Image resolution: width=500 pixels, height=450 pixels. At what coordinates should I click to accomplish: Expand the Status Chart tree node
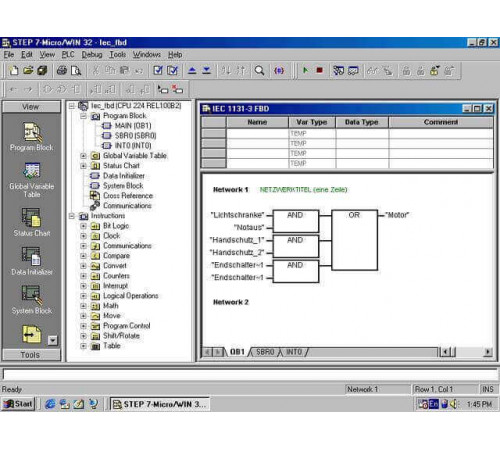click(84, 166)
